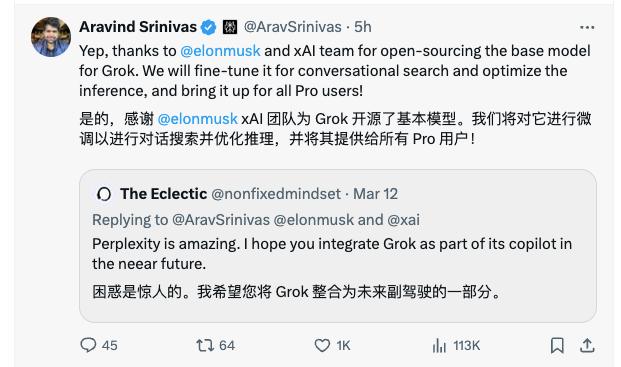Open the Mar 12 quoted tweet date
The image size is (621, 367).
[x=375, y=194]
